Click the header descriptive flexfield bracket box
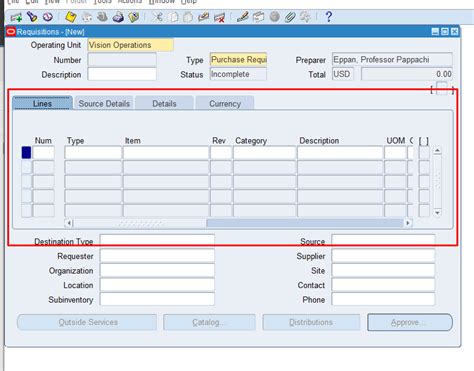Screen dimensions: 474x371 [442, 88]
